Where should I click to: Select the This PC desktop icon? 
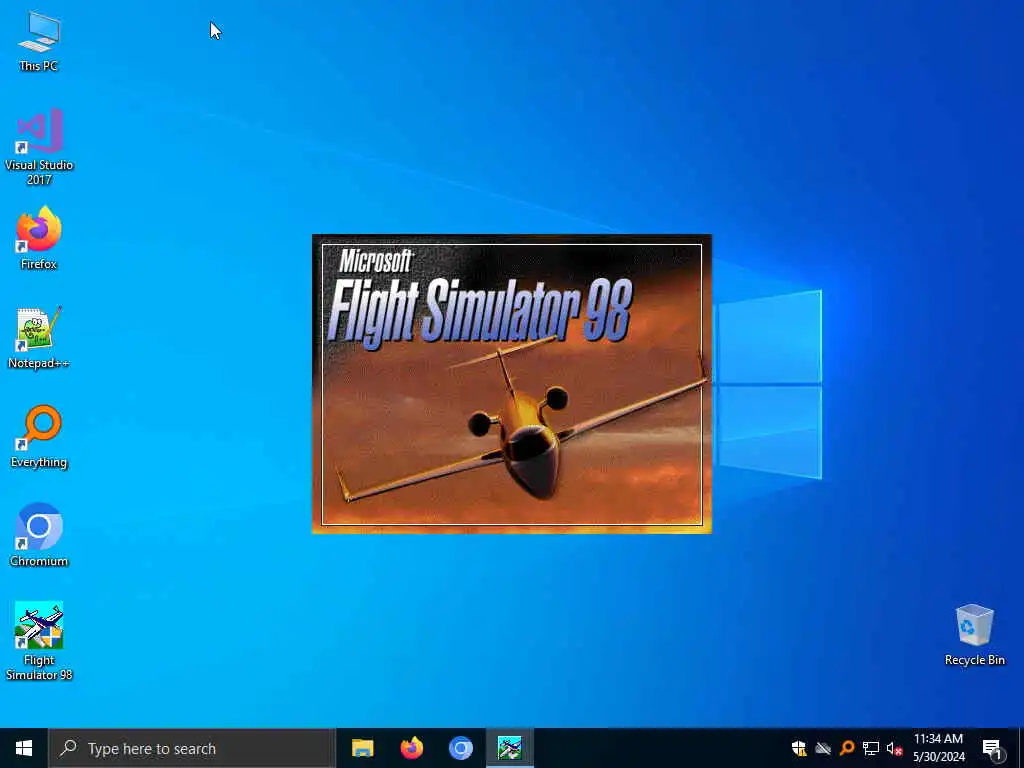[39, 40]
